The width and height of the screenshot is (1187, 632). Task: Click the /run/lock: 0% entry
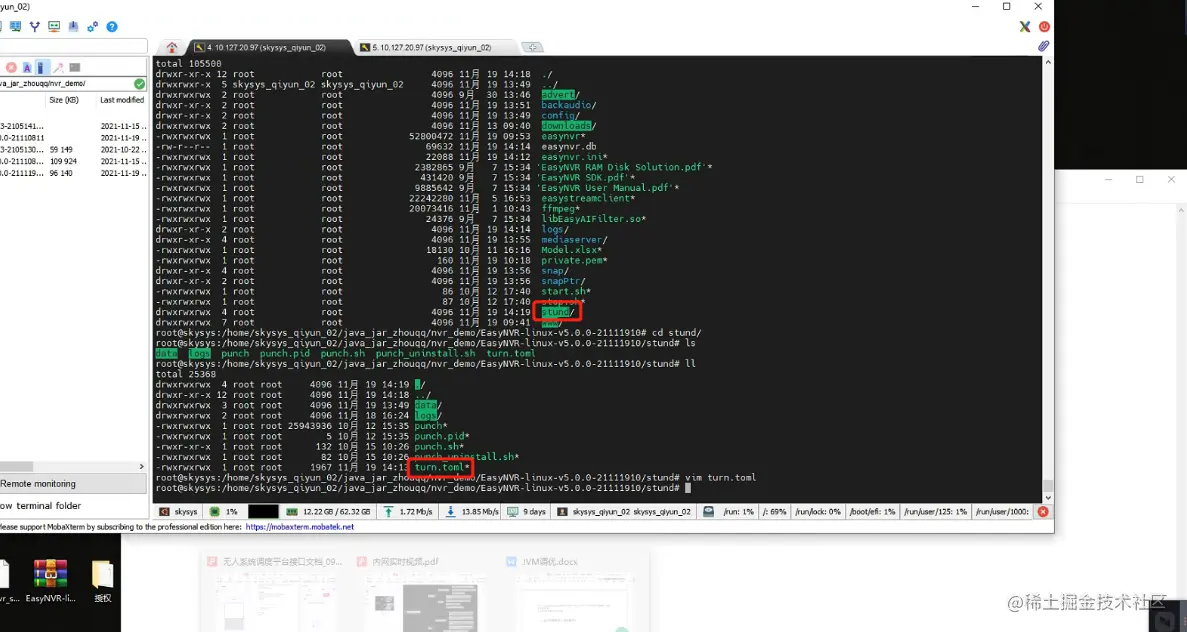tap(818, 512)
